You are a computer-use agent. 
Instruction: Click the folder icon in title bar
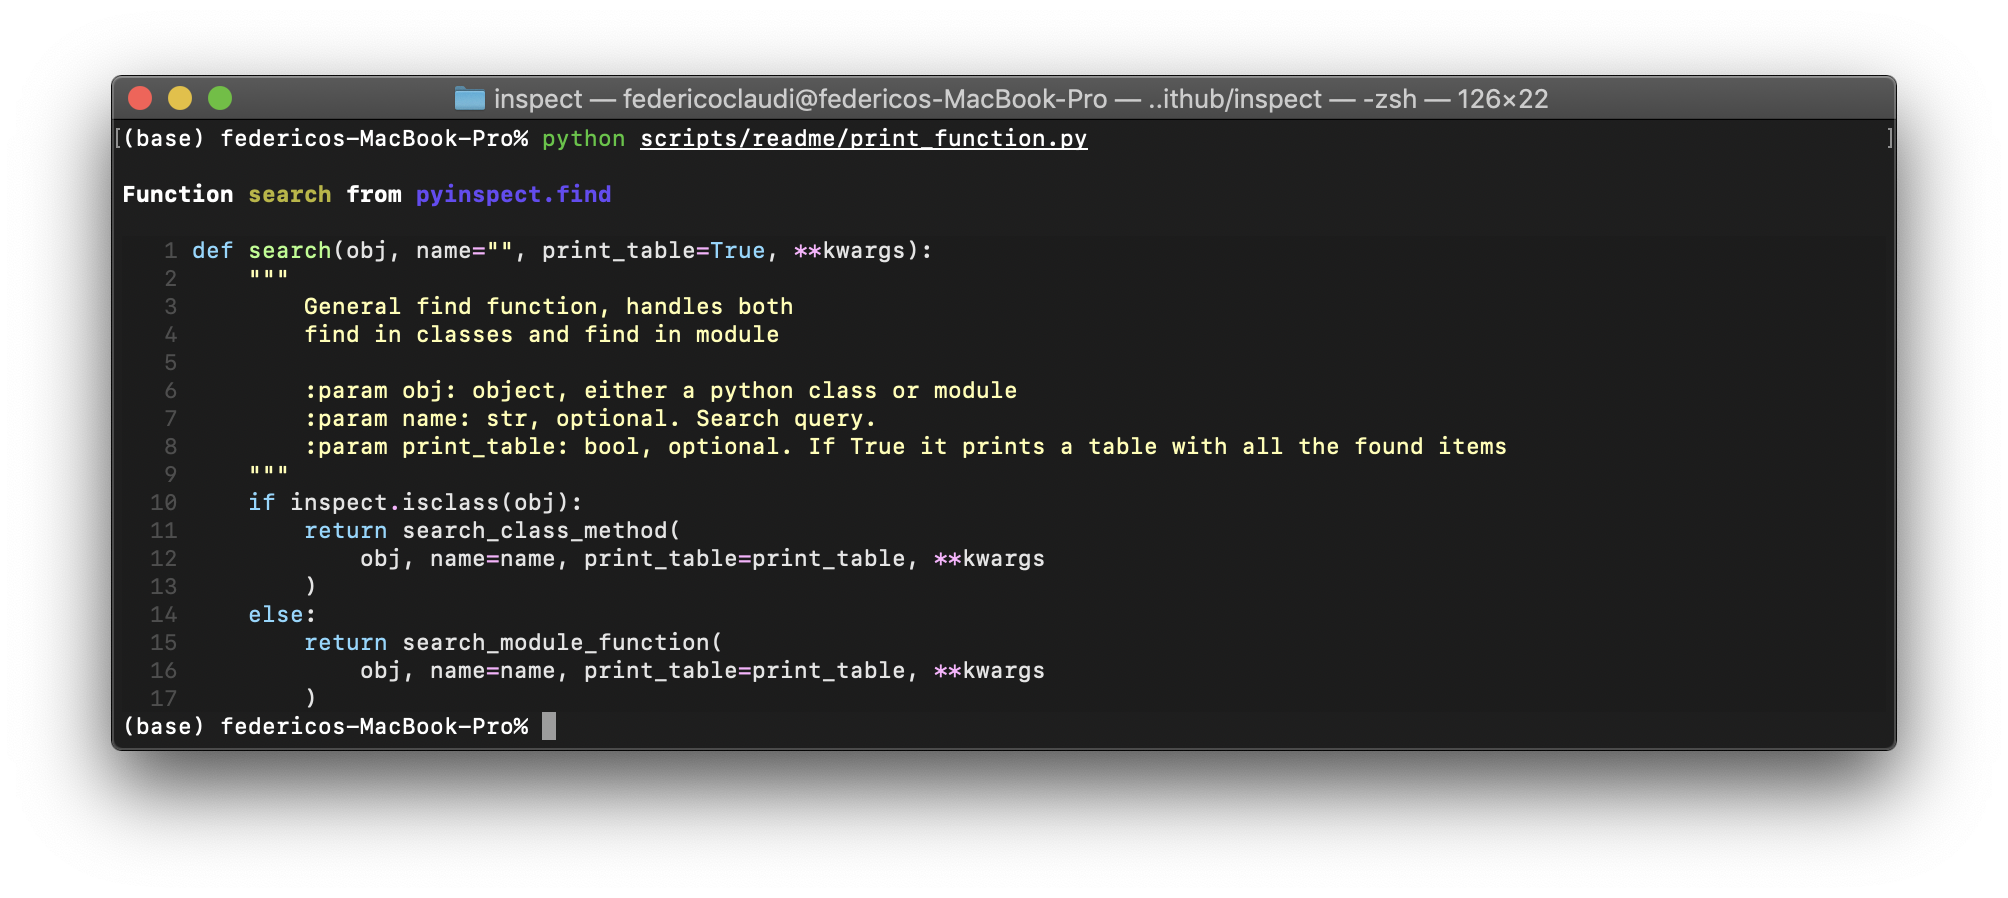(x=469, y=98)
